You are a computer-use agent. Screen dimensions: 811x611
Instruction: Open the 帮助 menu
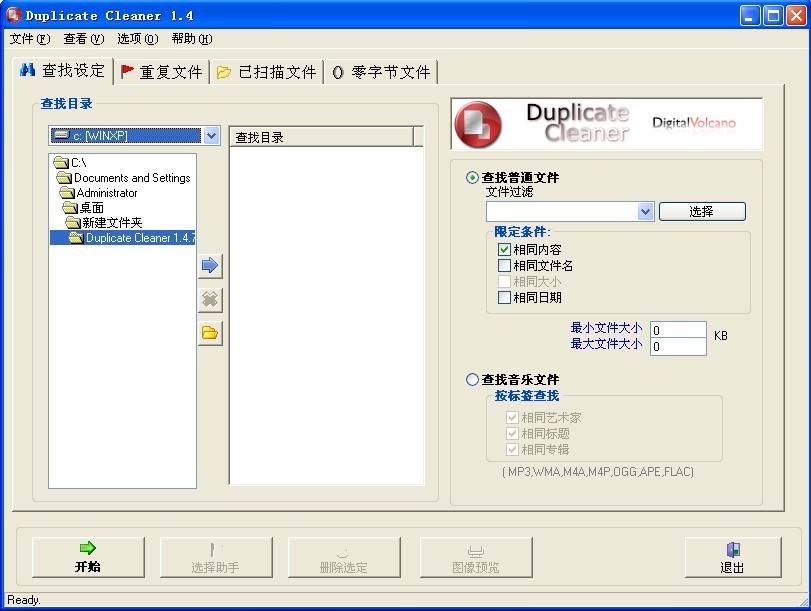pyautogui.click(x=191, y=39)
